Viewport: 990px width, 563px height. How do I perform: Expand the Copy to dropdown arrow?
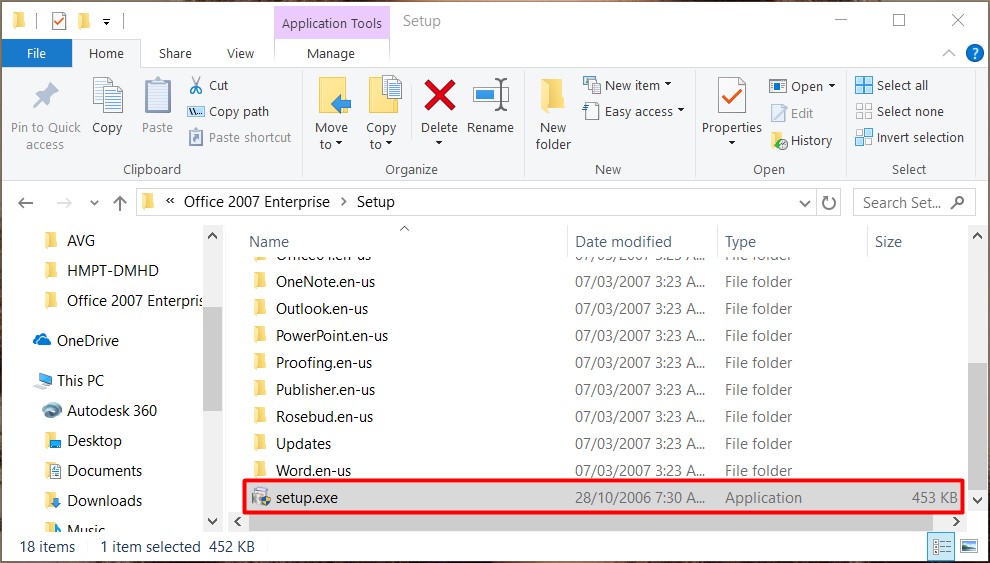[389, 145]
